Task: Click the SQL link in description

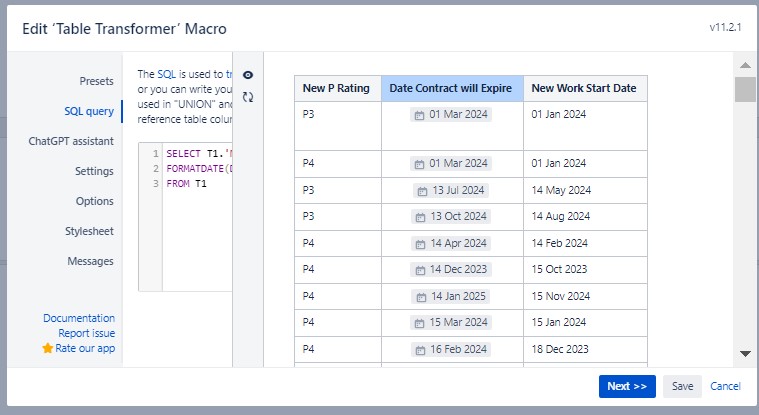Action: [167, 74]
